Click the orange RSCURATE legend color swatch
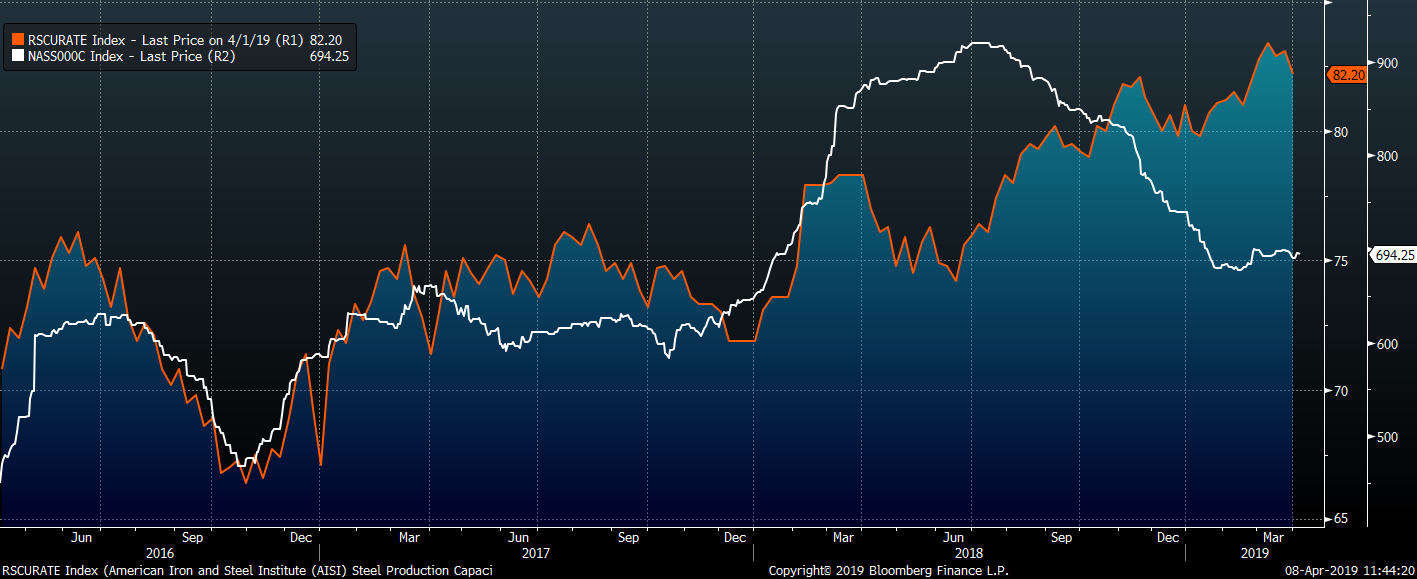The width and height of the screenshot is (1417, 579). click(16, 39)
